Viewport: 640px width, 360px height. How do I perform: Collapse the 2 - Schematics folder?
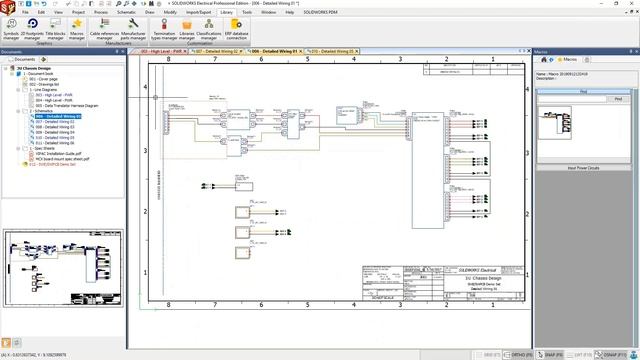pos(18,111)
